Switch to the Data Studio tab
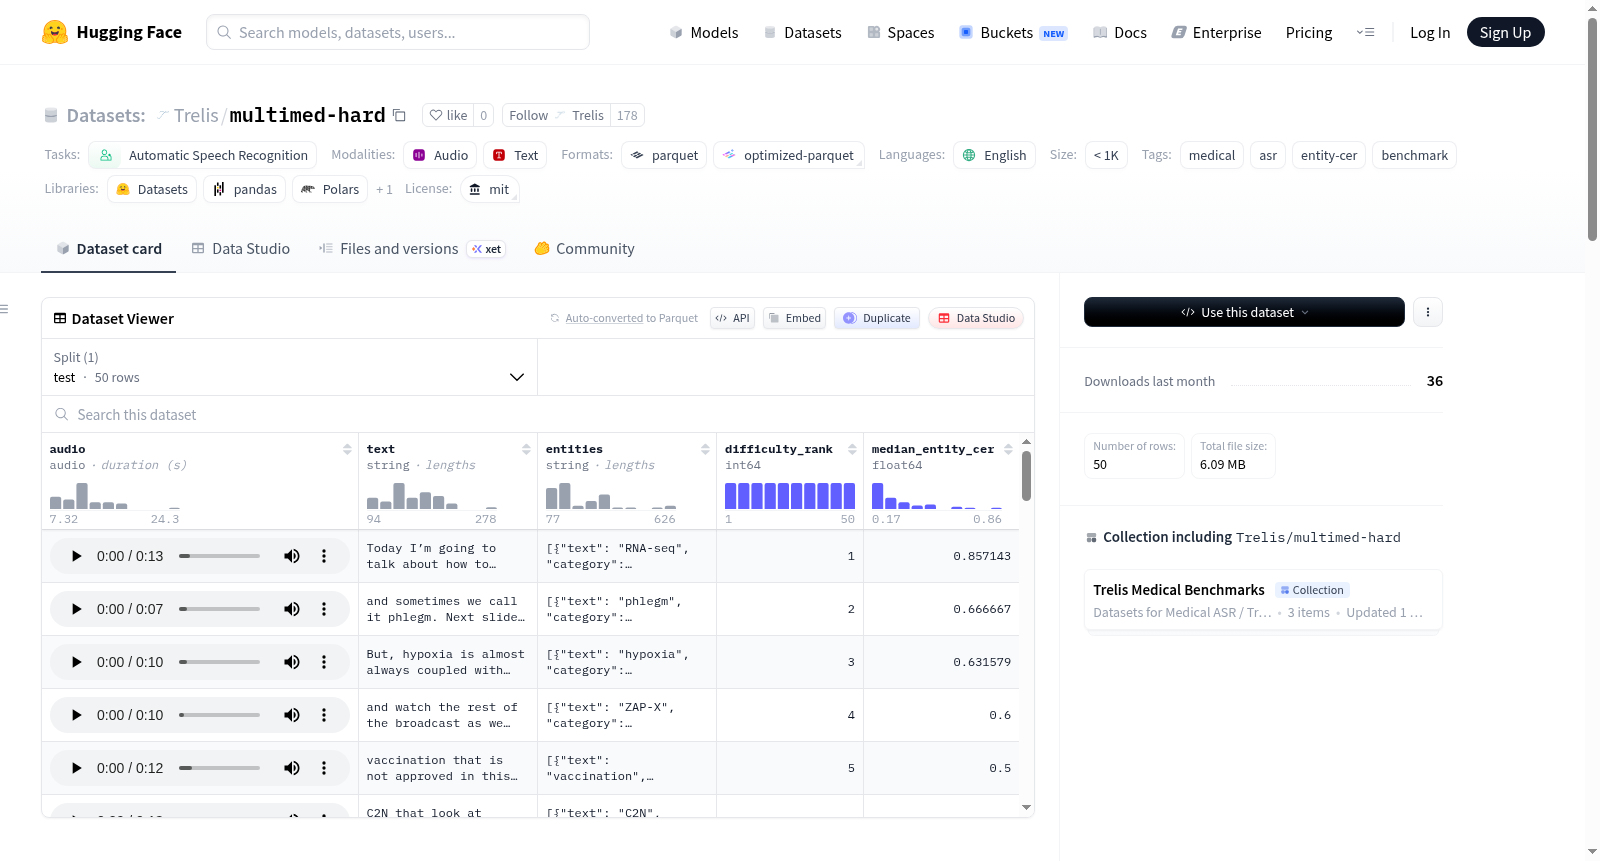Viewport: 1600px width, 861px height. (241, 249)
